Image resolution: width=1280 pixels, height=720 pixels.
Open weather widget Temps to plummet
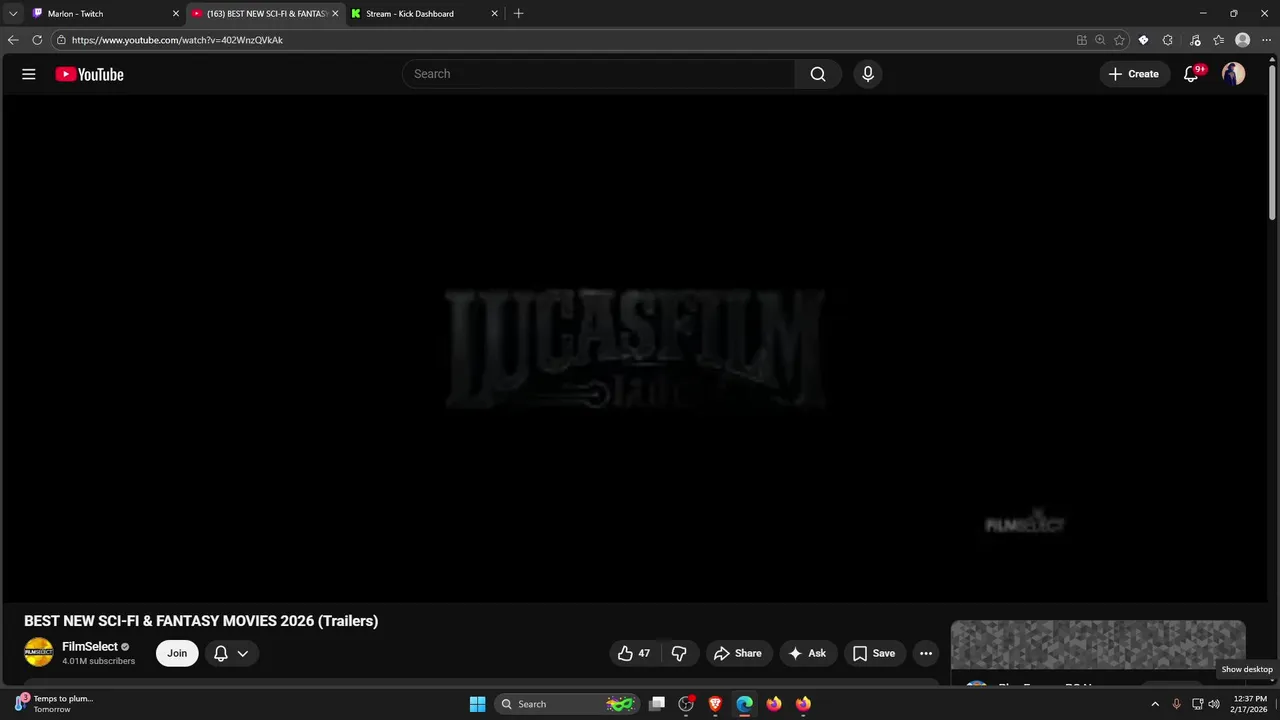click(x=55, y=704)
